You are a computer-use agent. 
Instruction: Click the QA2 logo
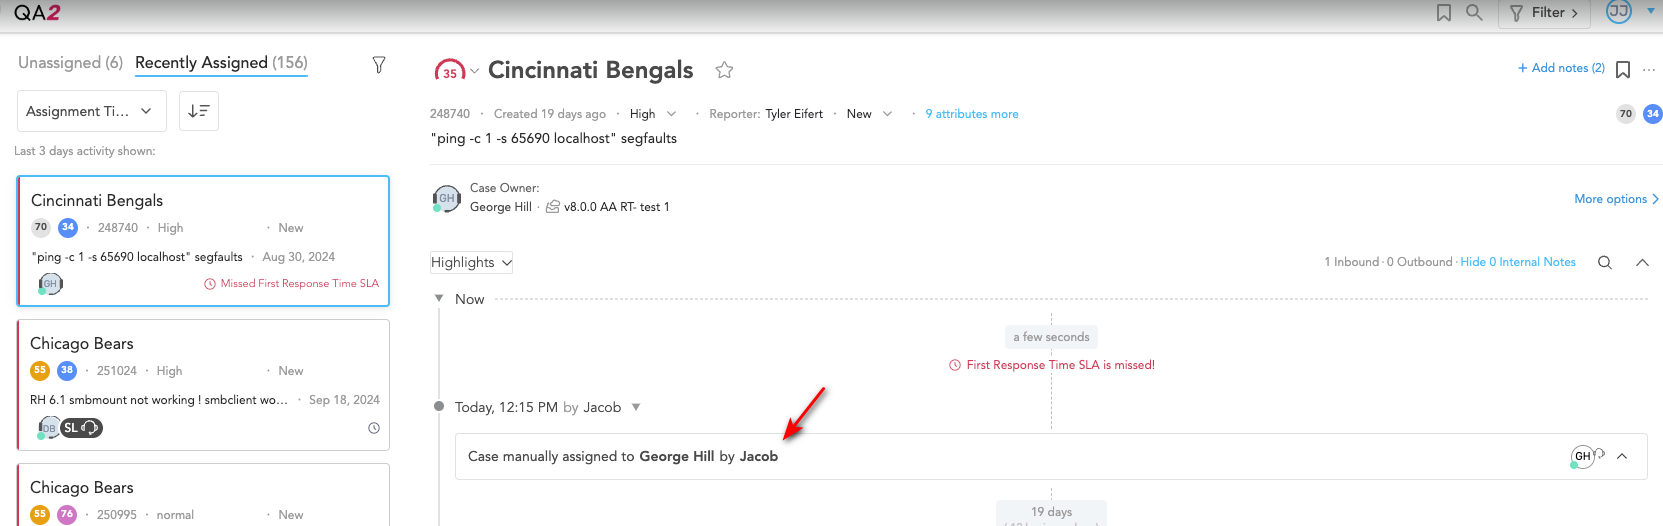click(37, 12)
